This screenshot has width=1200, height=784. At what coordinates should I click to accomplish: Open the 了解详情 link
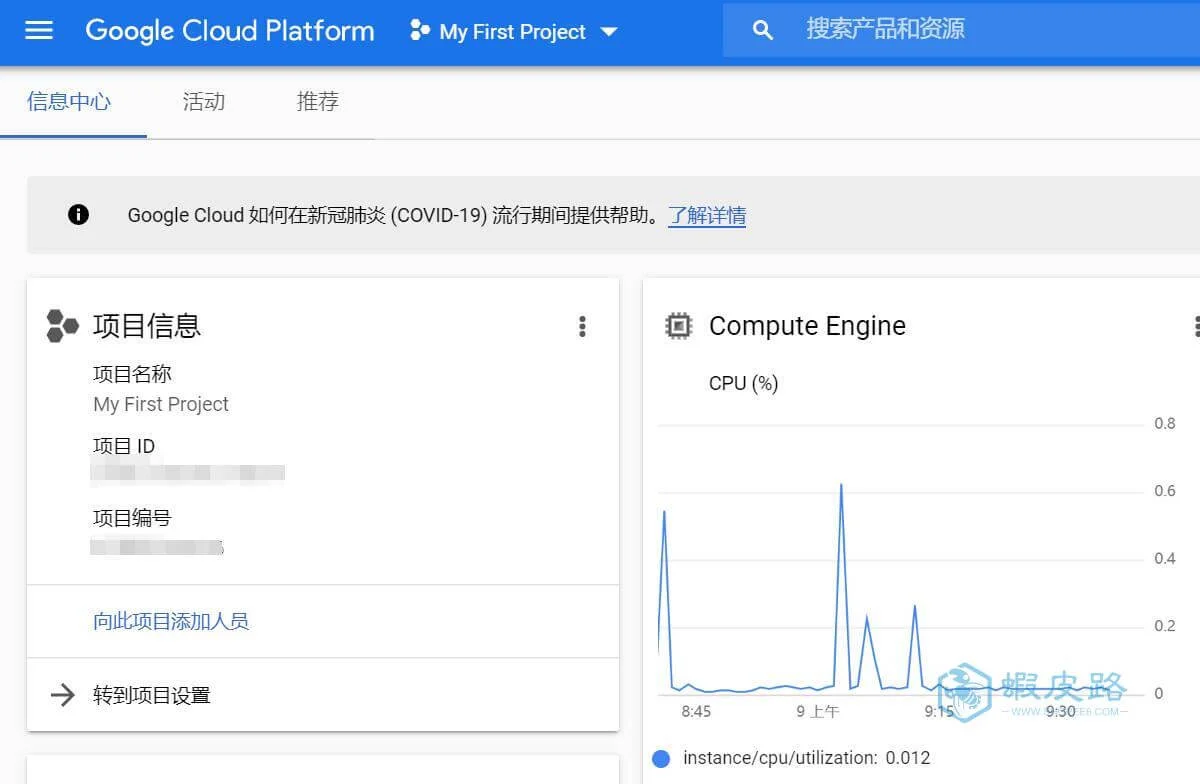pos(707,215)
